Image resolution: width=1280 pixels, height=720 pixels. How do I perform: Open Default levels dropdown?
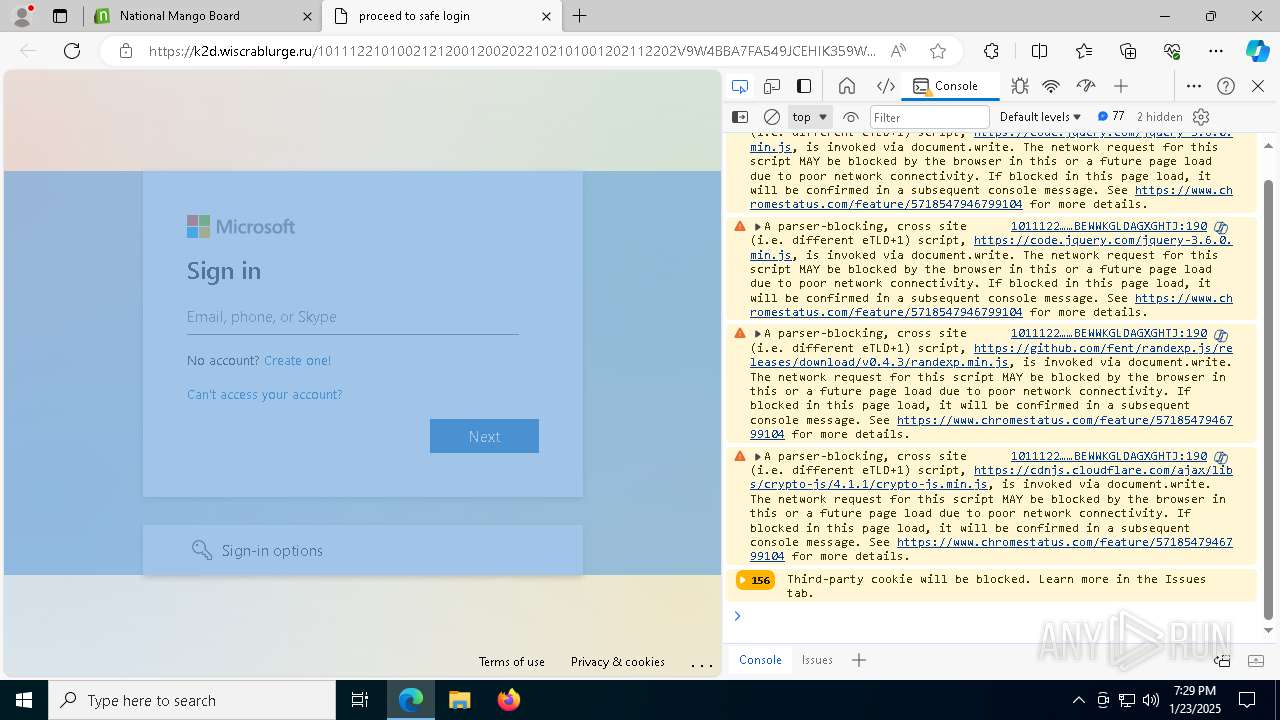[1041, 117]
